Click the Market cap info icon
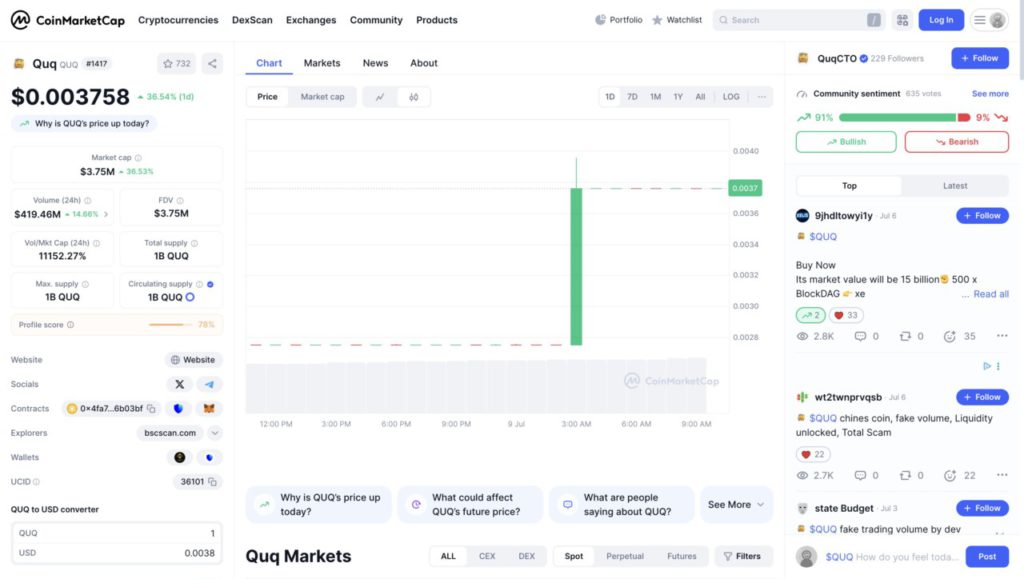The width and height of the screenshot is (1024, 579). (x=138, y=158)
